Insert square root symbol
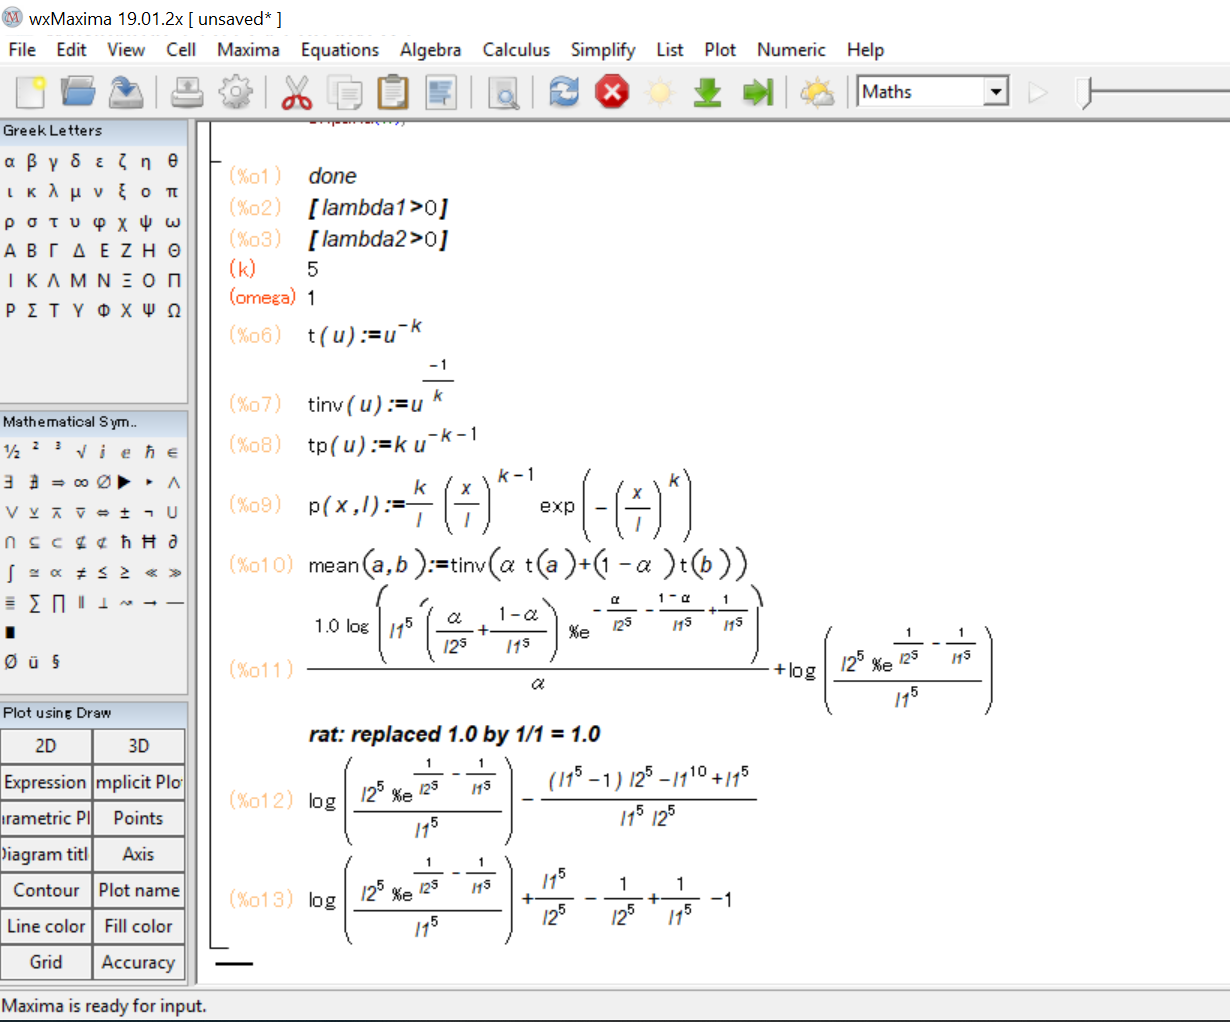 (81, 452)
